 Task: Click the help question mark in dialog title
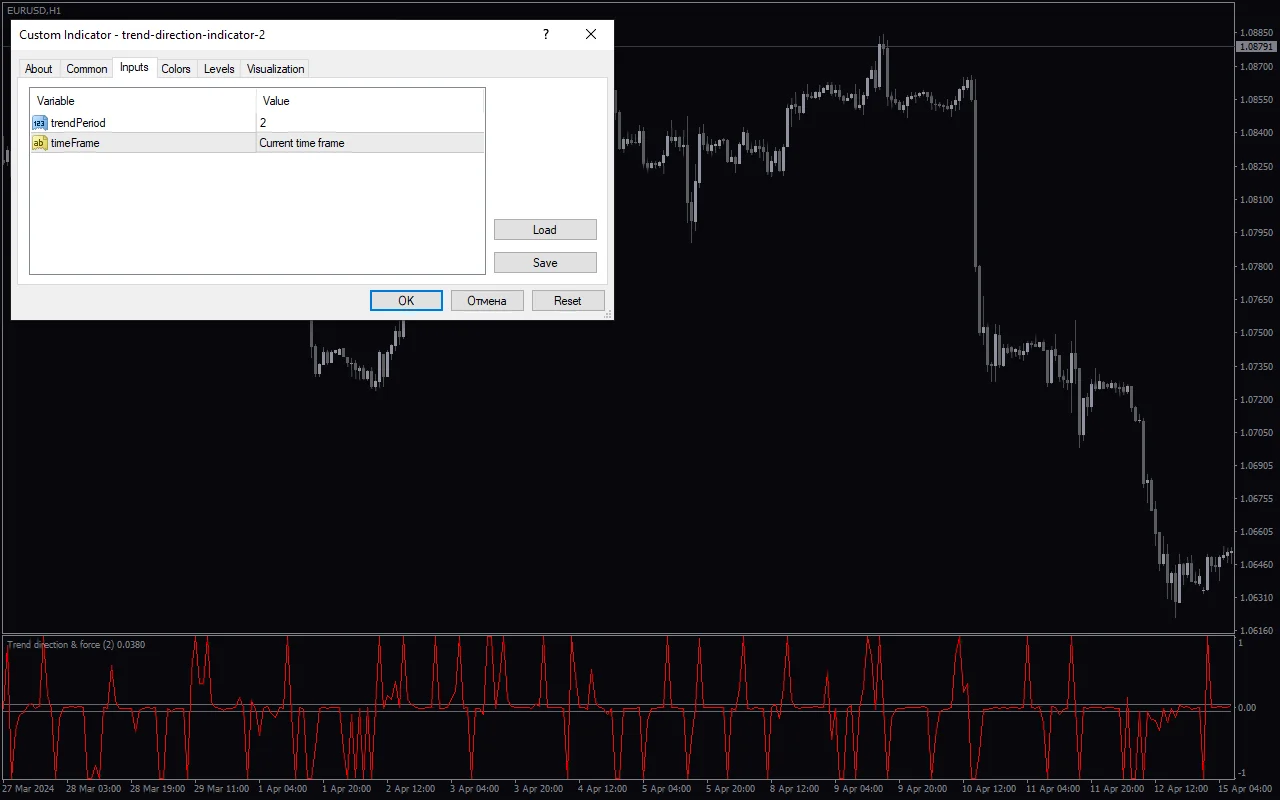point(545,34)
